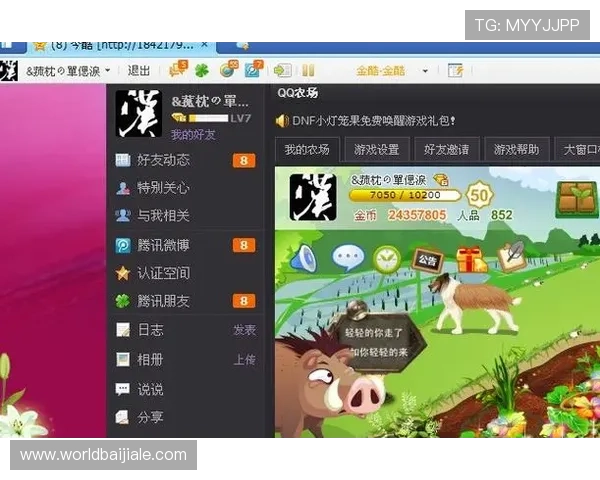Image resolution: width=600 pixels, height=480 pixels.
Task: Click the sidebar profile avatar image
Action: 139,113
